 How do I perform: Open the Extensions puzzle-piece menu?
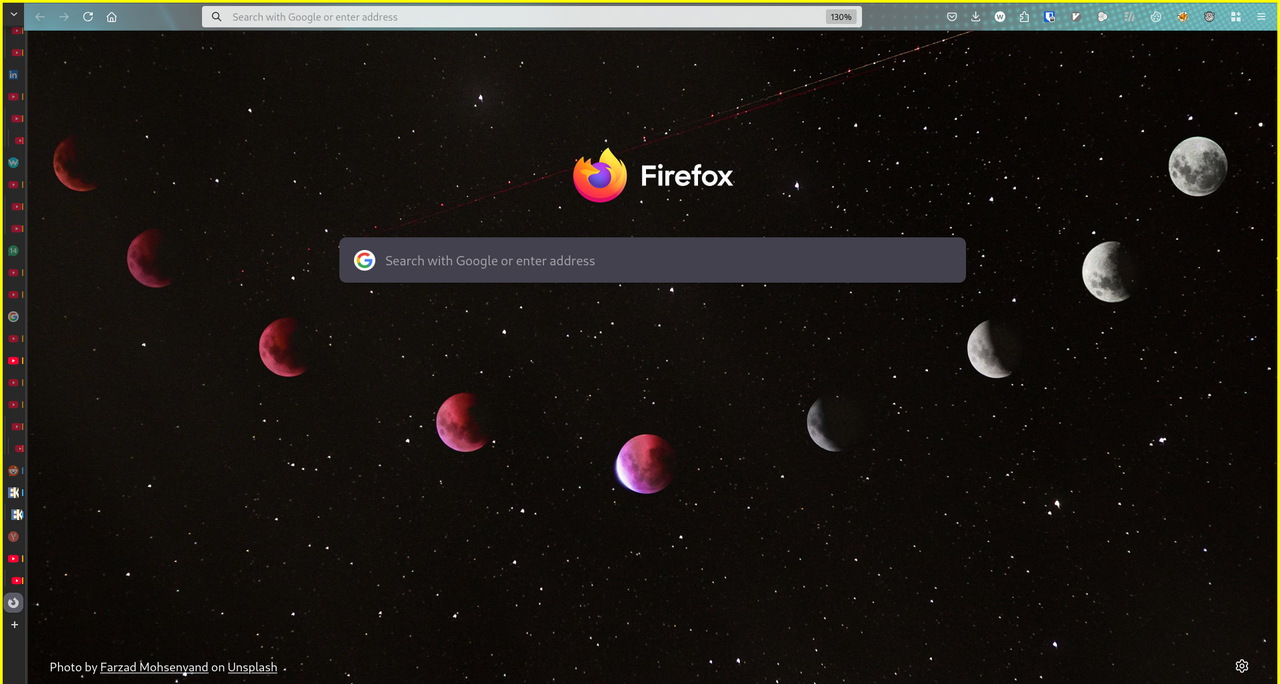pyautogui.click(x=1025, y=17)
